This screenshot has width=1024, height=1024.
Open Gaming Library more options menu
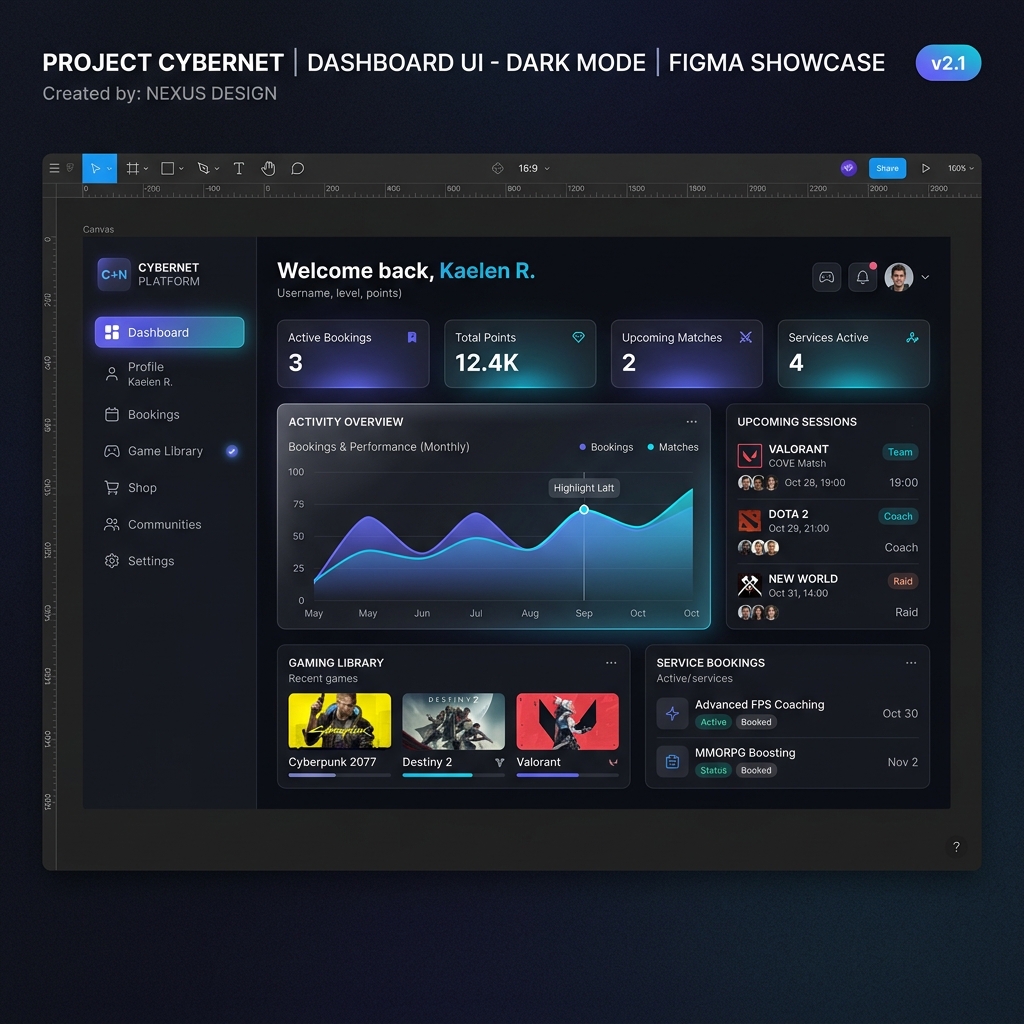611,663
